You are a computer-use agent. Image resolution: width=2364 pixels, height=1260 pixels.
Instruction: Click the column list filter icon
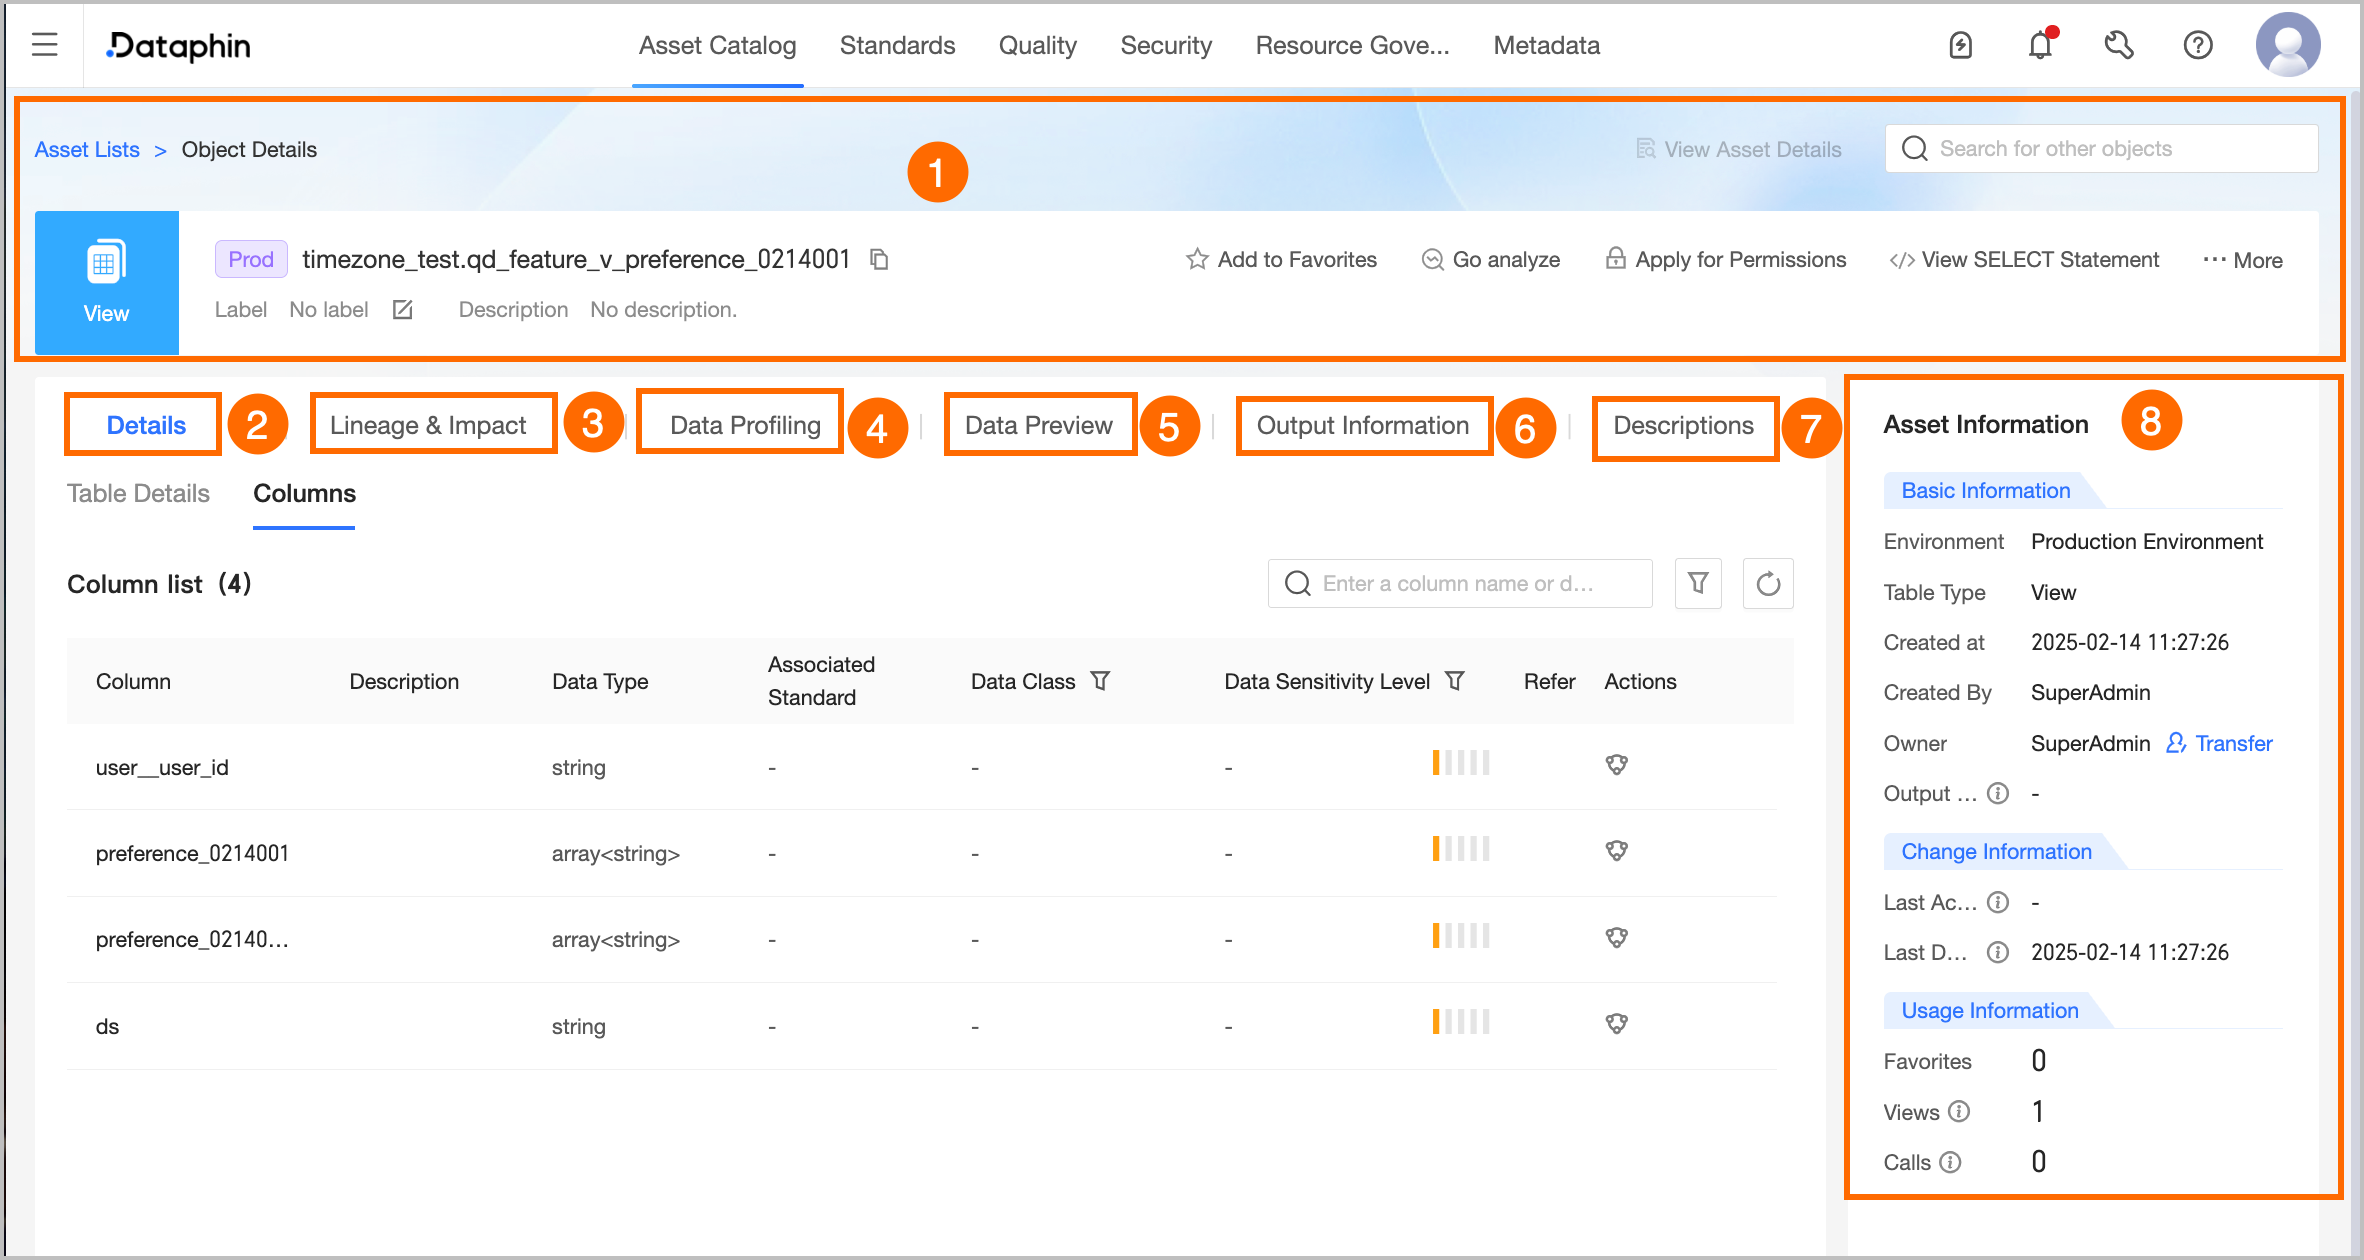(x=1698, y=584)
